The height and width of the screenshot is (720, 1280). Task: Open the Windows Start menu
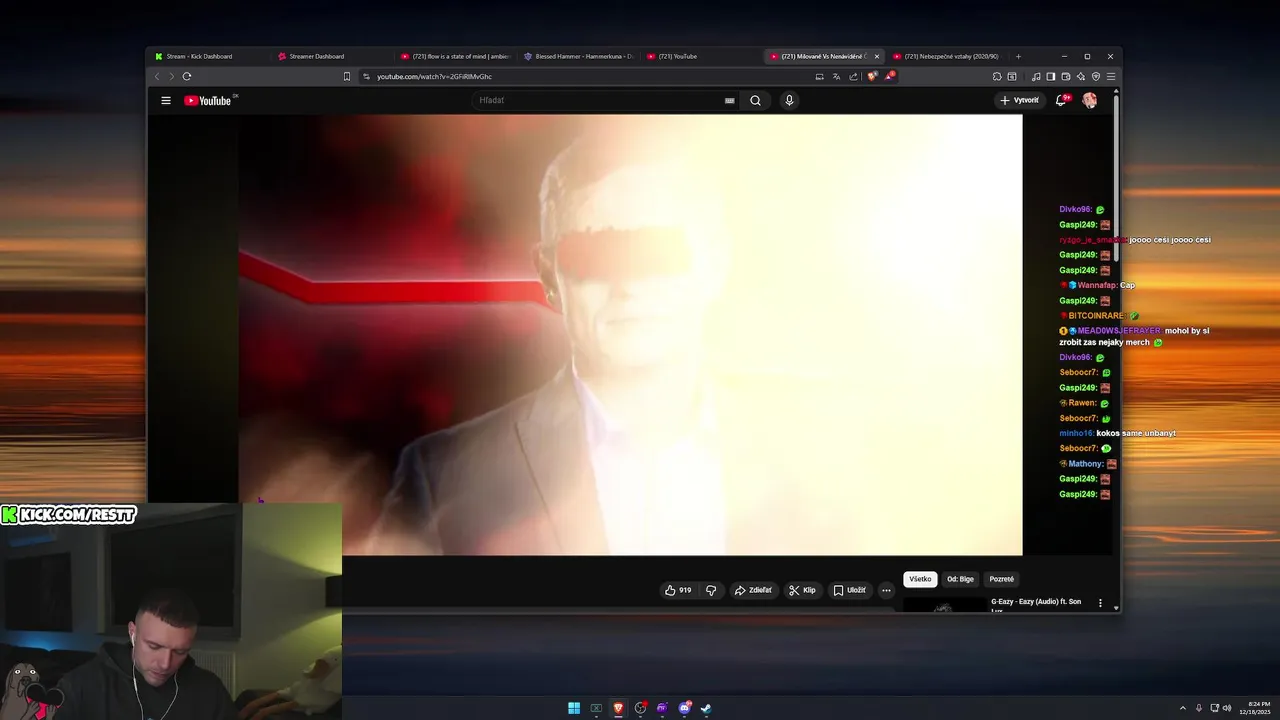point(574,708)
